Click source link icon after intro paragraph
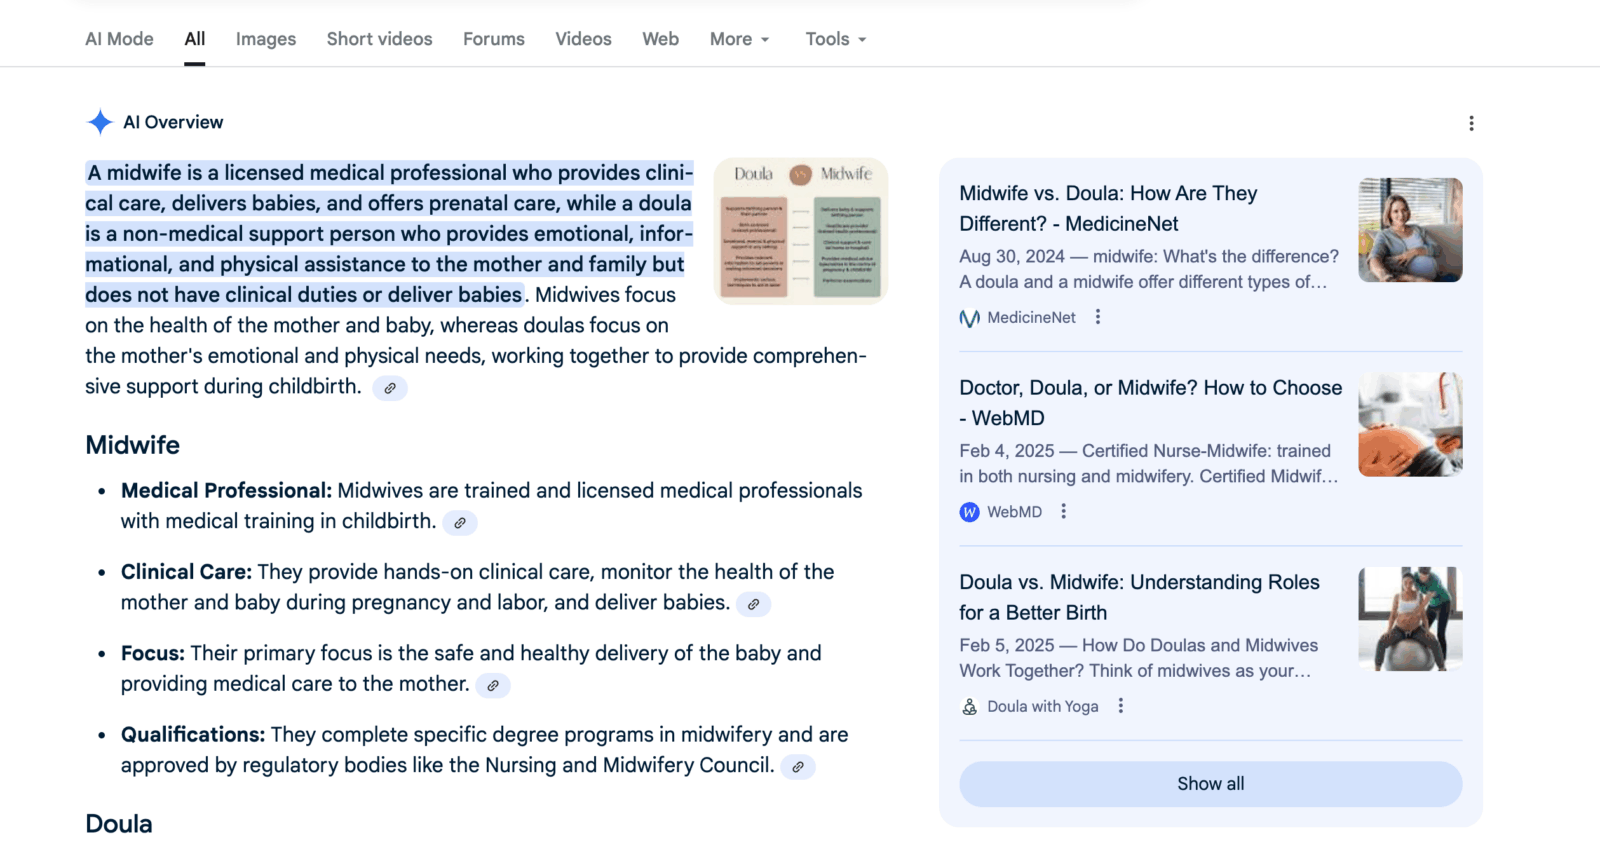 390,388
